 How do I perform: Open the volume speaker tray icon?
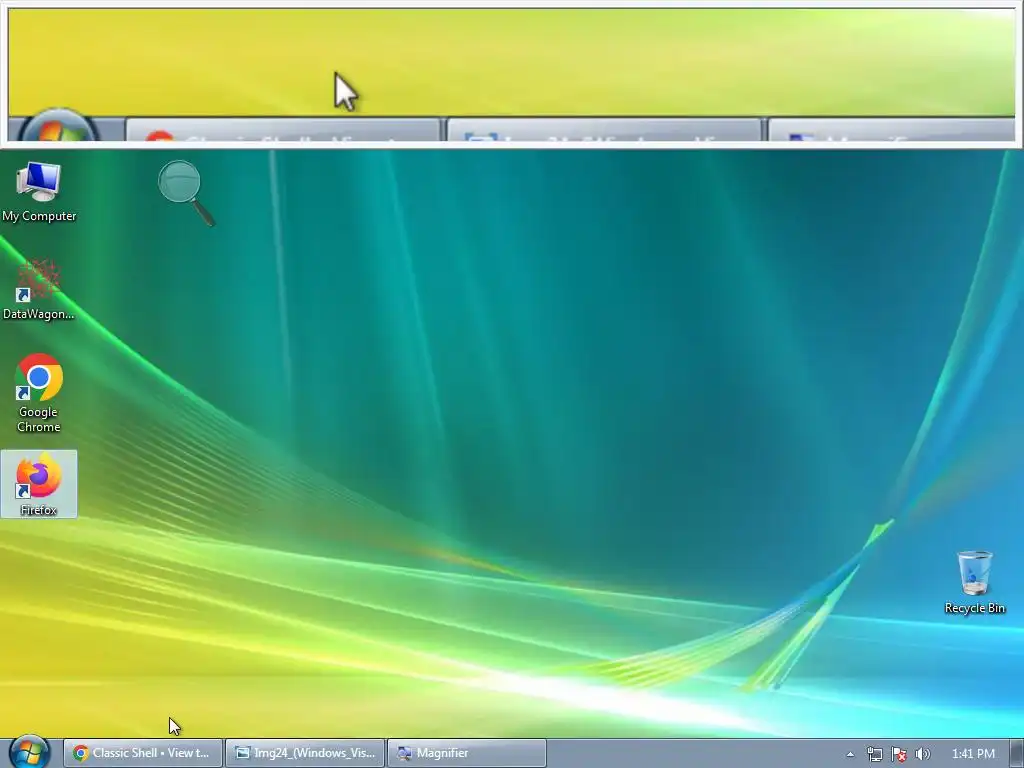pyautogui.click(x=922, y=754)
